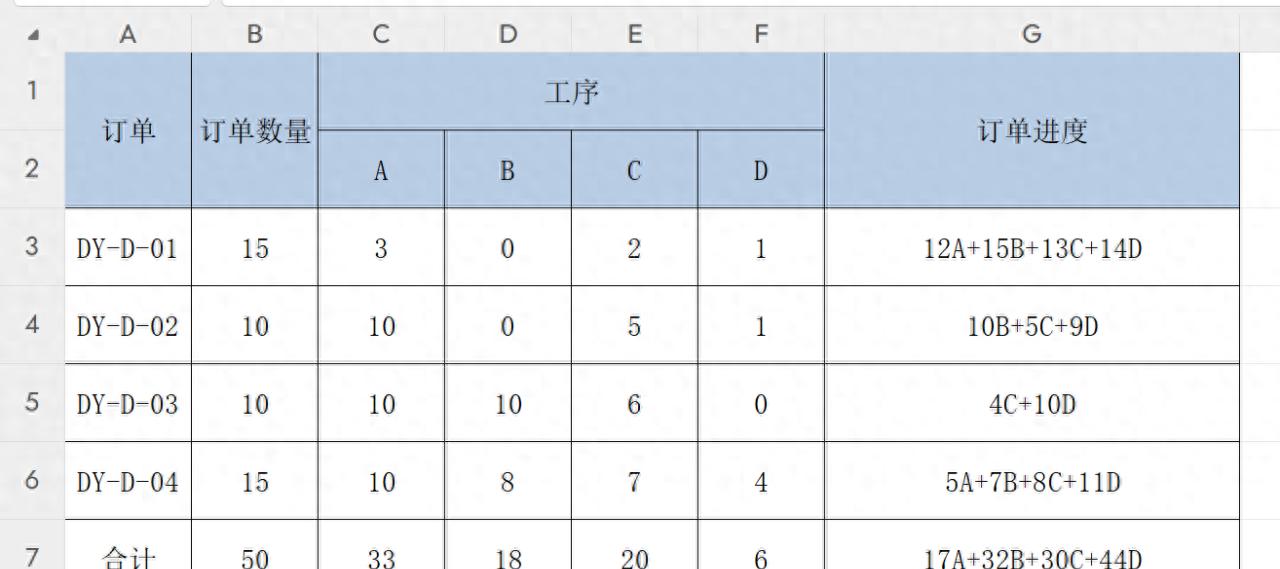Select cell containing DY-D-01

pyautogui.click(x=128, y=248)
